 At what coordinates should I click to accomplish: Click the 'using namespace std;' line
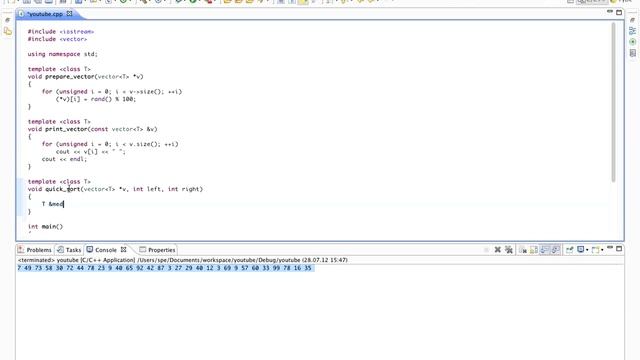click(62, 54)
